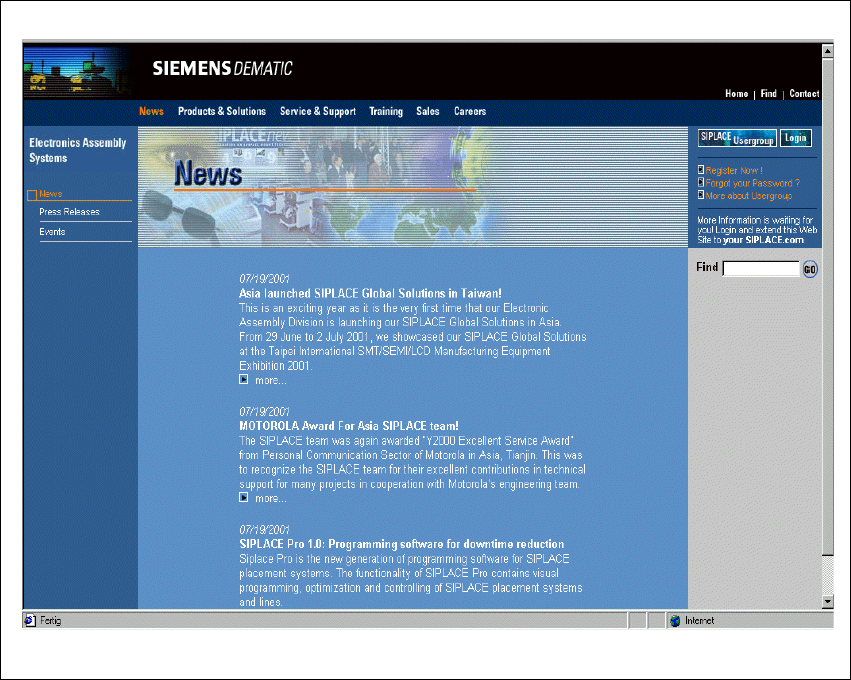Open Events in sidebar
The width and height of the screenshot is (851, 680).
pos(52,232)
